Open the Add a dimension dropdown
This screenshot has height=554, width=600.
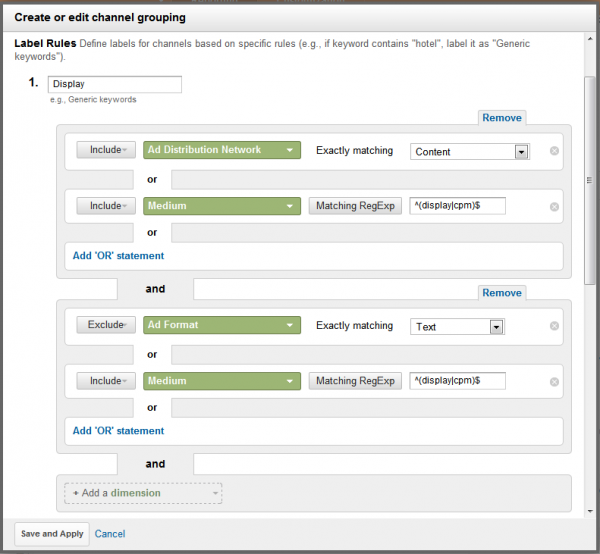coord(143,493)
